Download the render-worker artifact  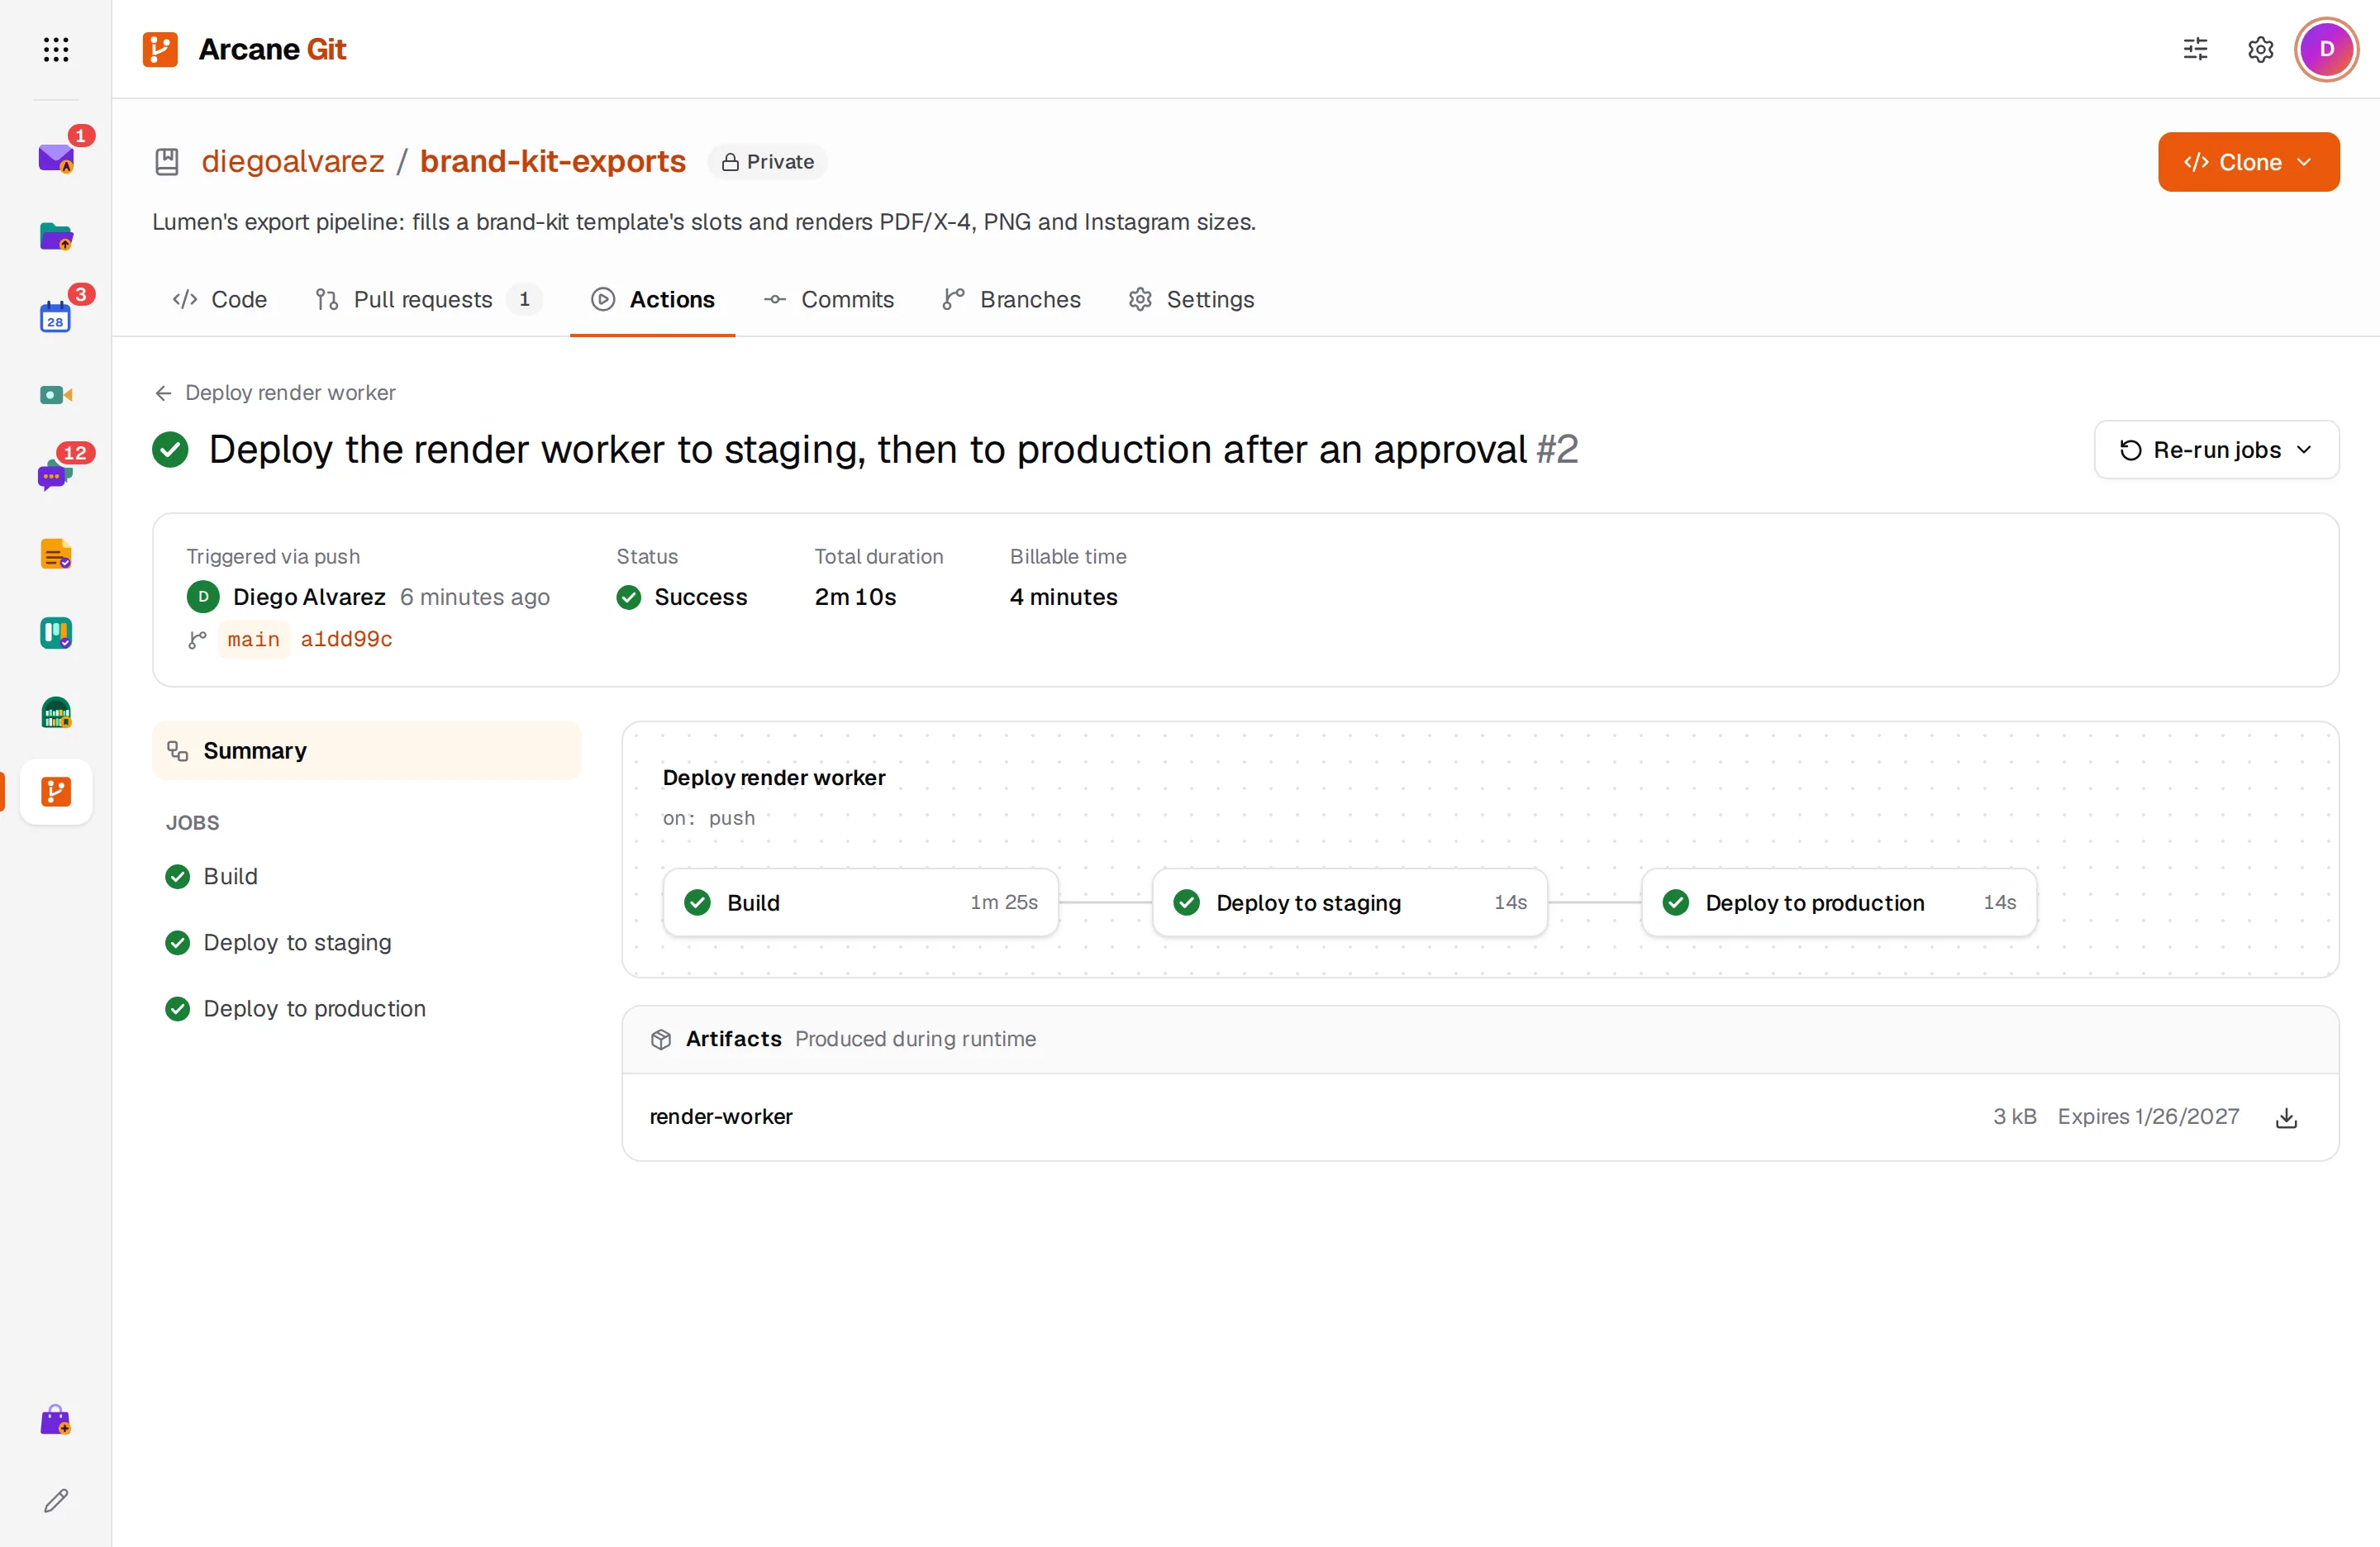pyautogui.click(x=2286, y=1117)
